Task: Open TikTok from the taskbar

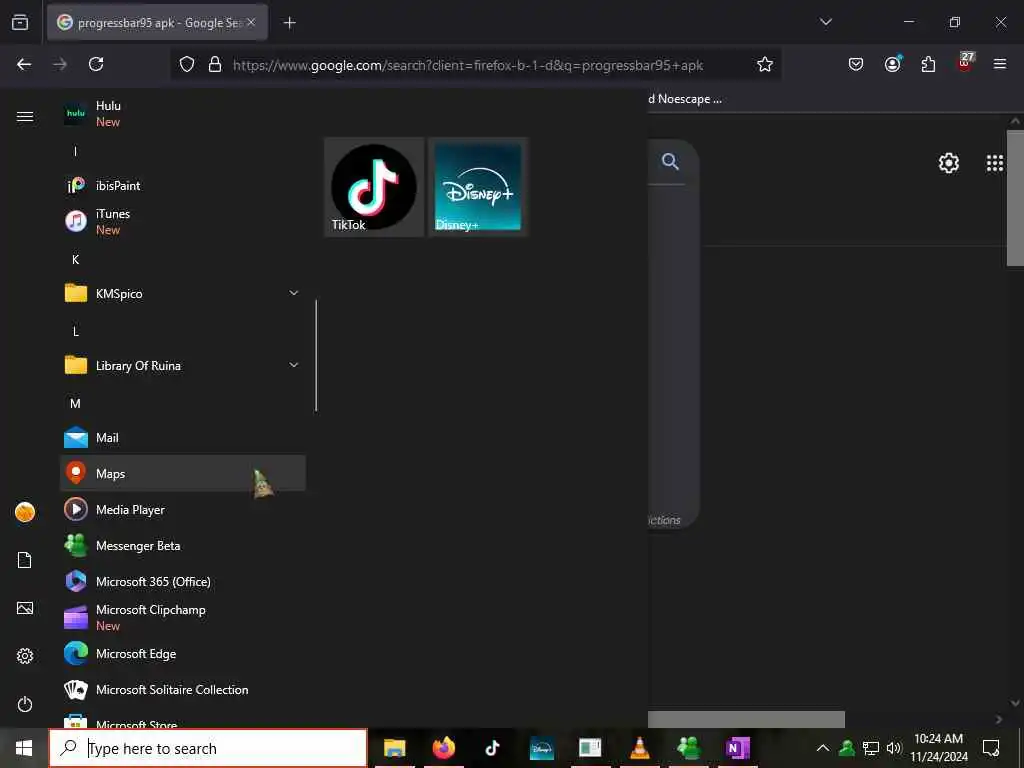Action: (492, 748)
